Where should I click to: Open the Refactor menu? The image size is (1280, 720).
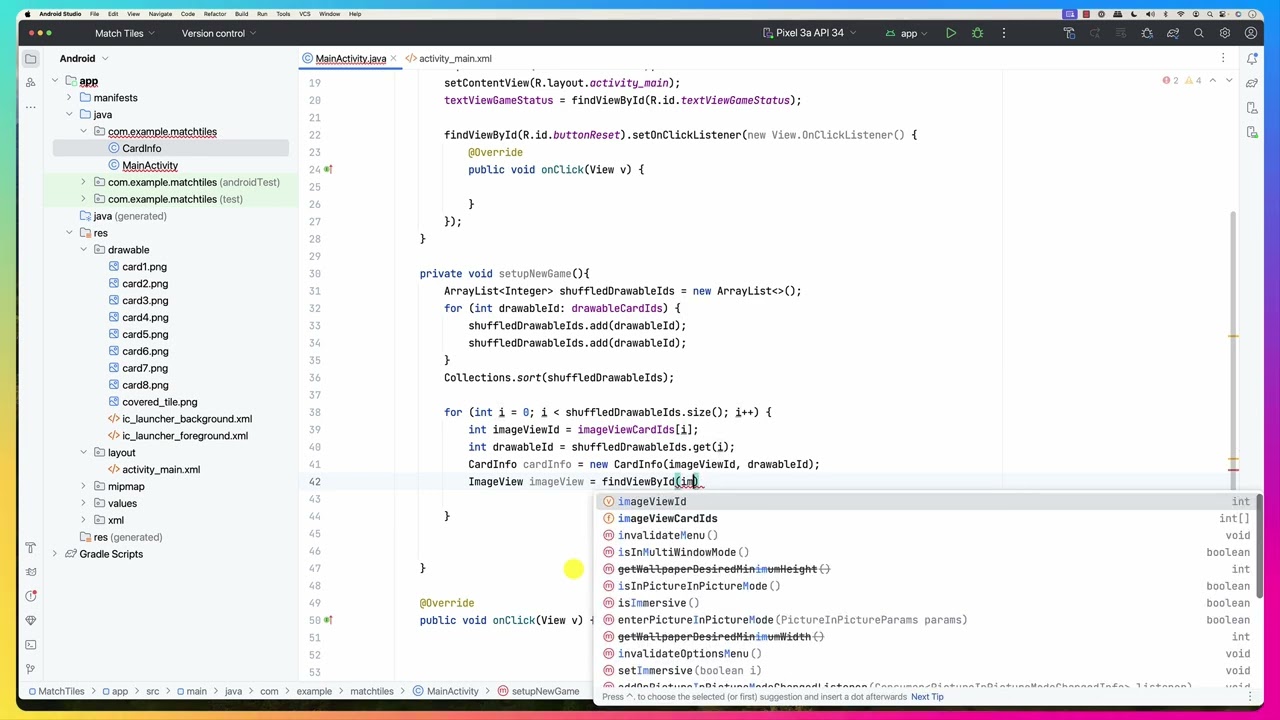pos(214,14)
